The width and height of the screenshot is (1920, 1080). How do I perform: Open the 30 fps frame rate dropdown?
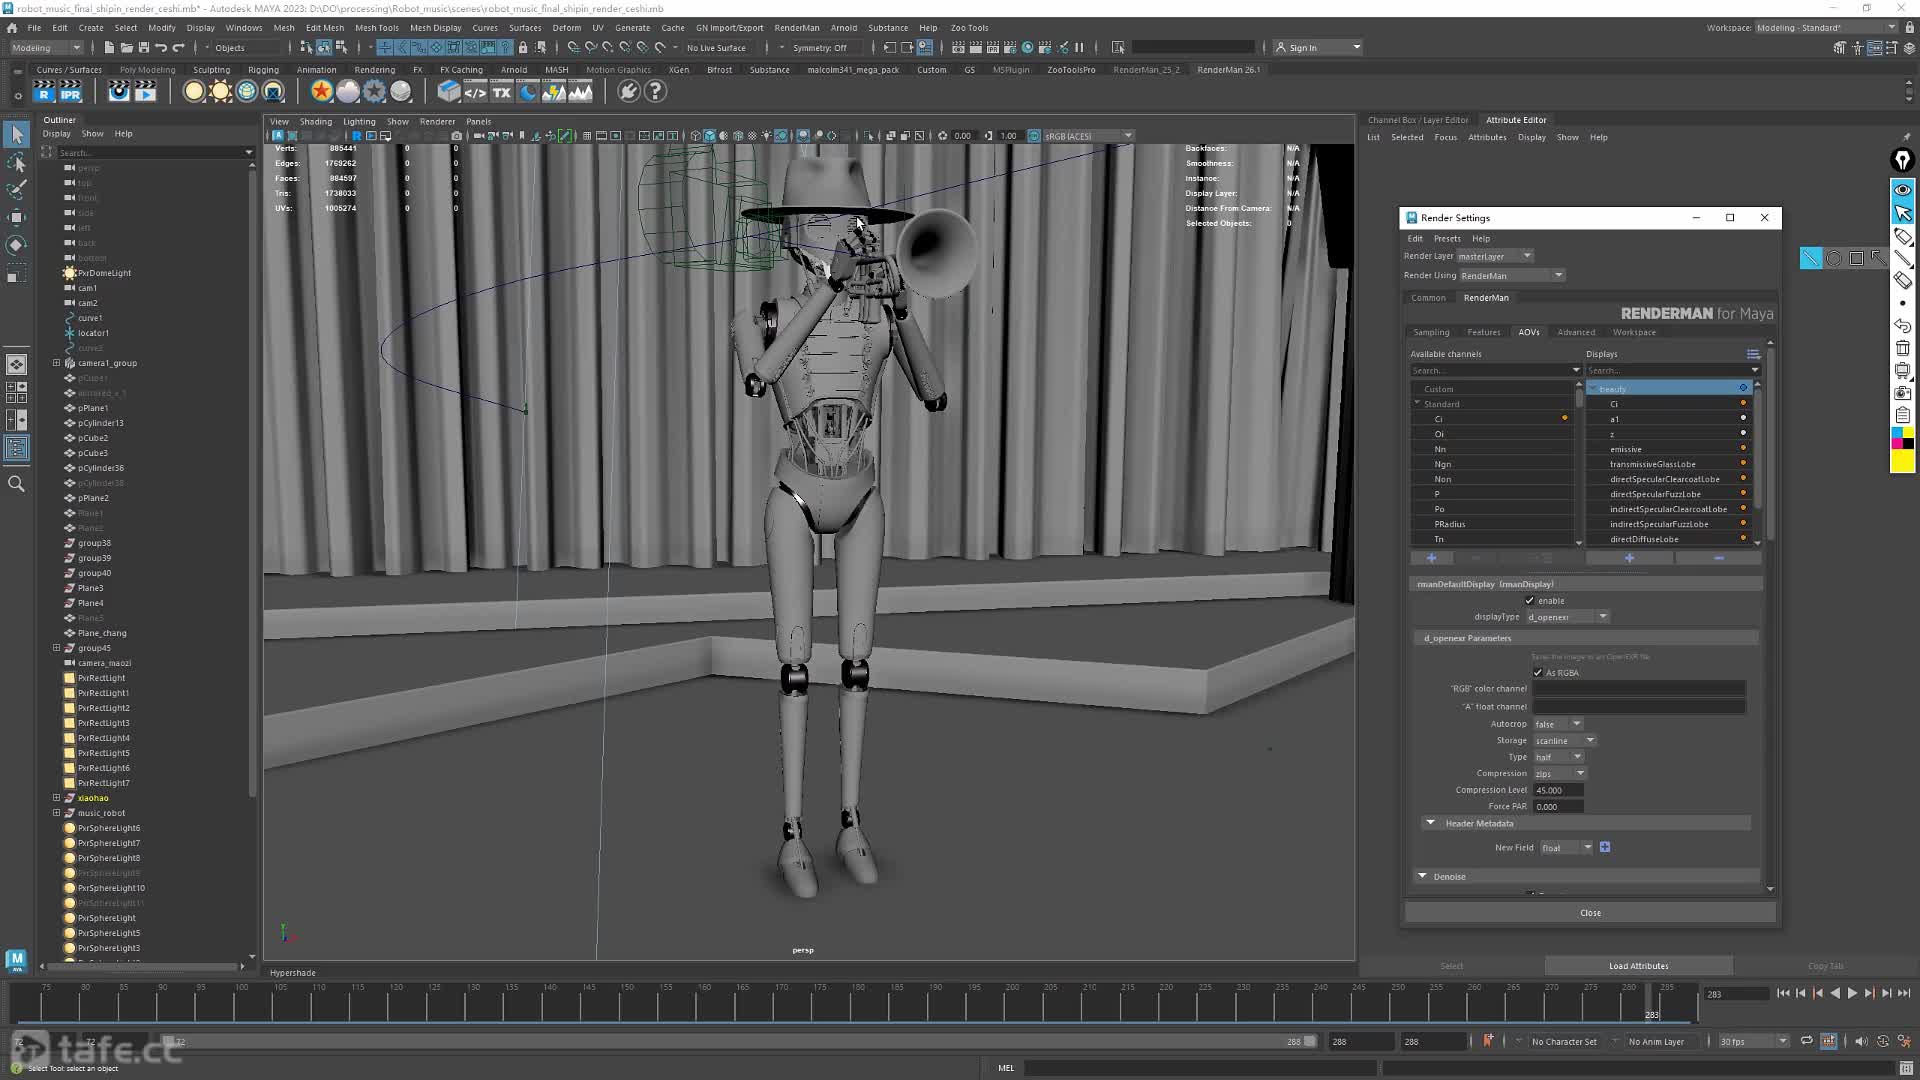click(x=1753, y=1041)
